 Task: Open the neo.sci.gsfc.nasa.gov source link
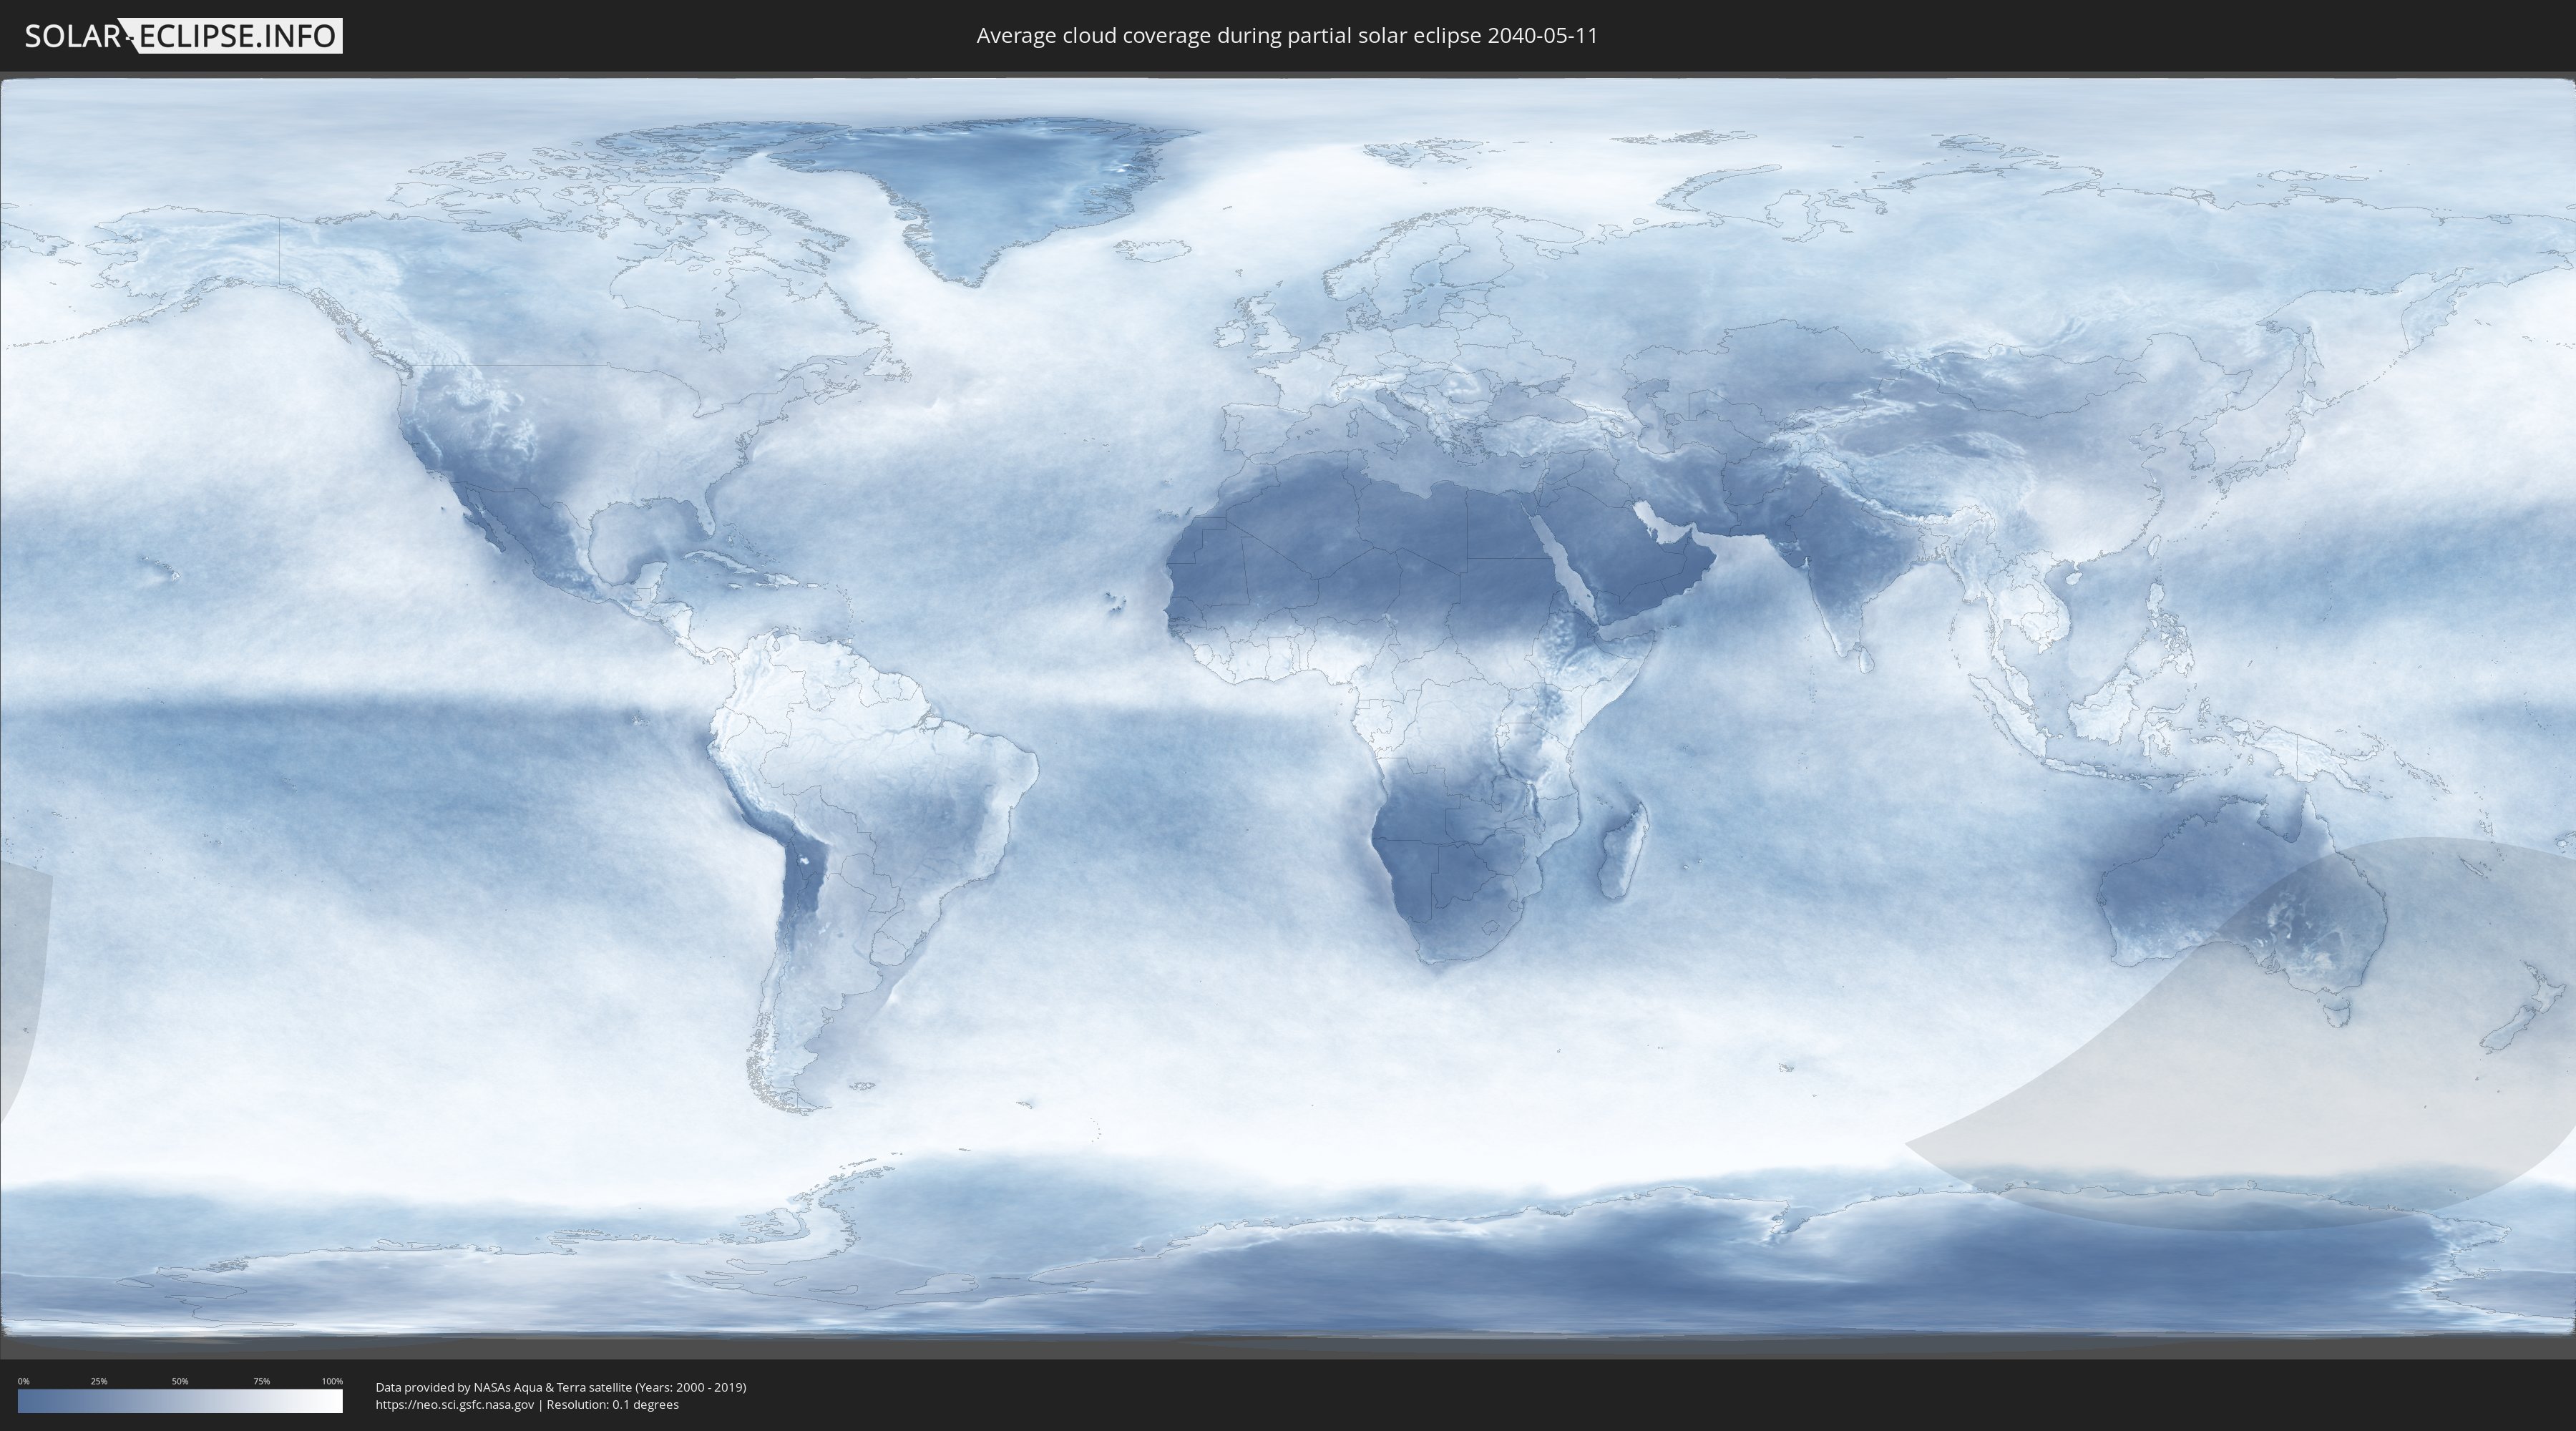point(455,1404)
